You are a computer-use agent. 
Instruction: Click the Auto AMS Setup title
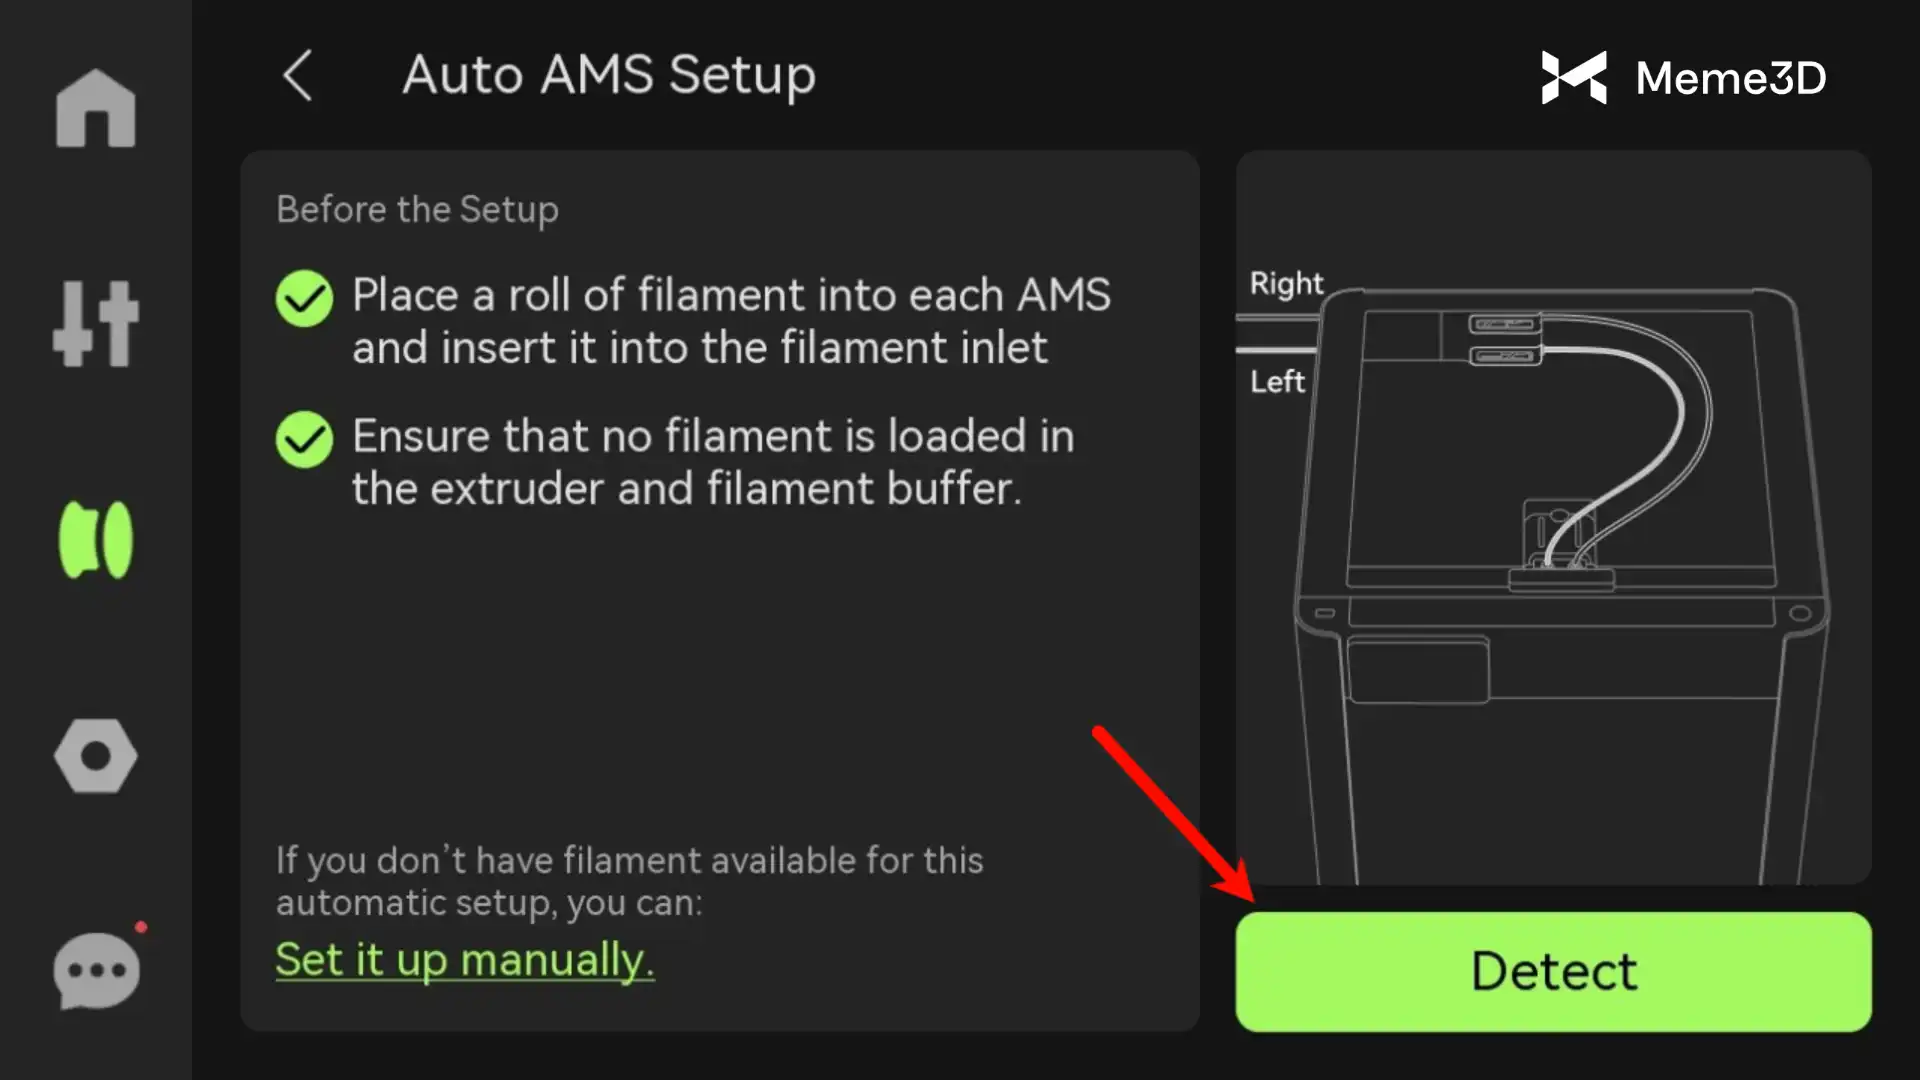pos(609,76)
